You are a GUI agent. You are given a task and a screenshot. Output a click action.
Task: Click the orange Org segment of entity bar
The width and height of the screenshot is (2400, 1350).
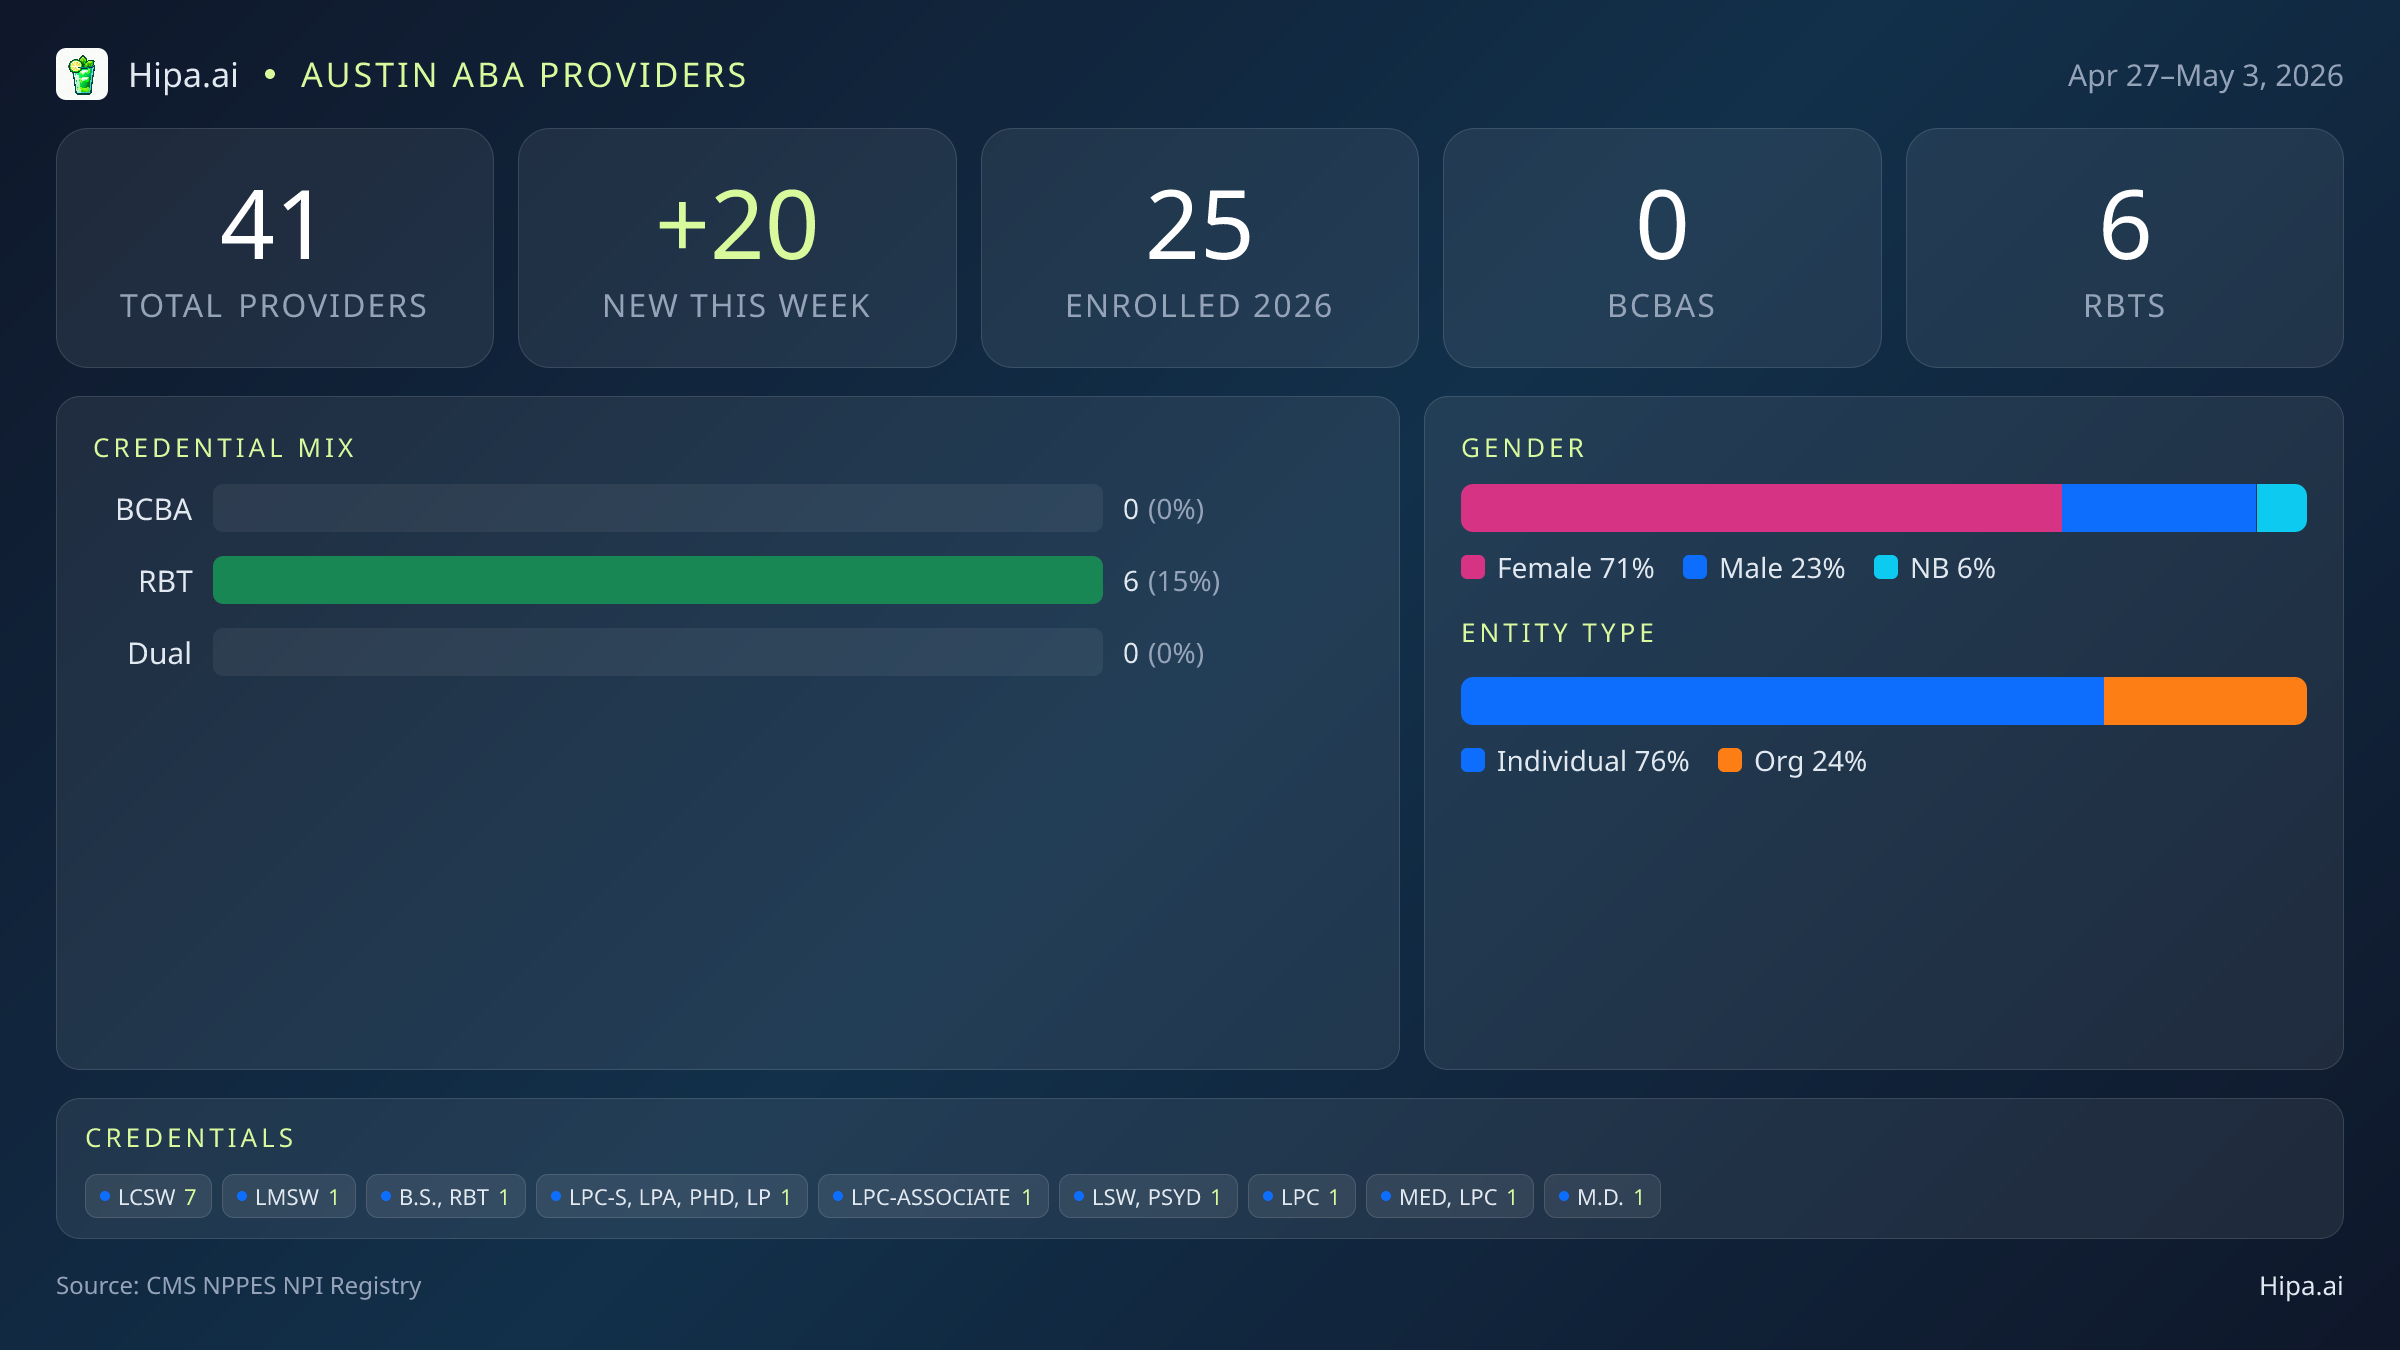(x=2205, y=701)
